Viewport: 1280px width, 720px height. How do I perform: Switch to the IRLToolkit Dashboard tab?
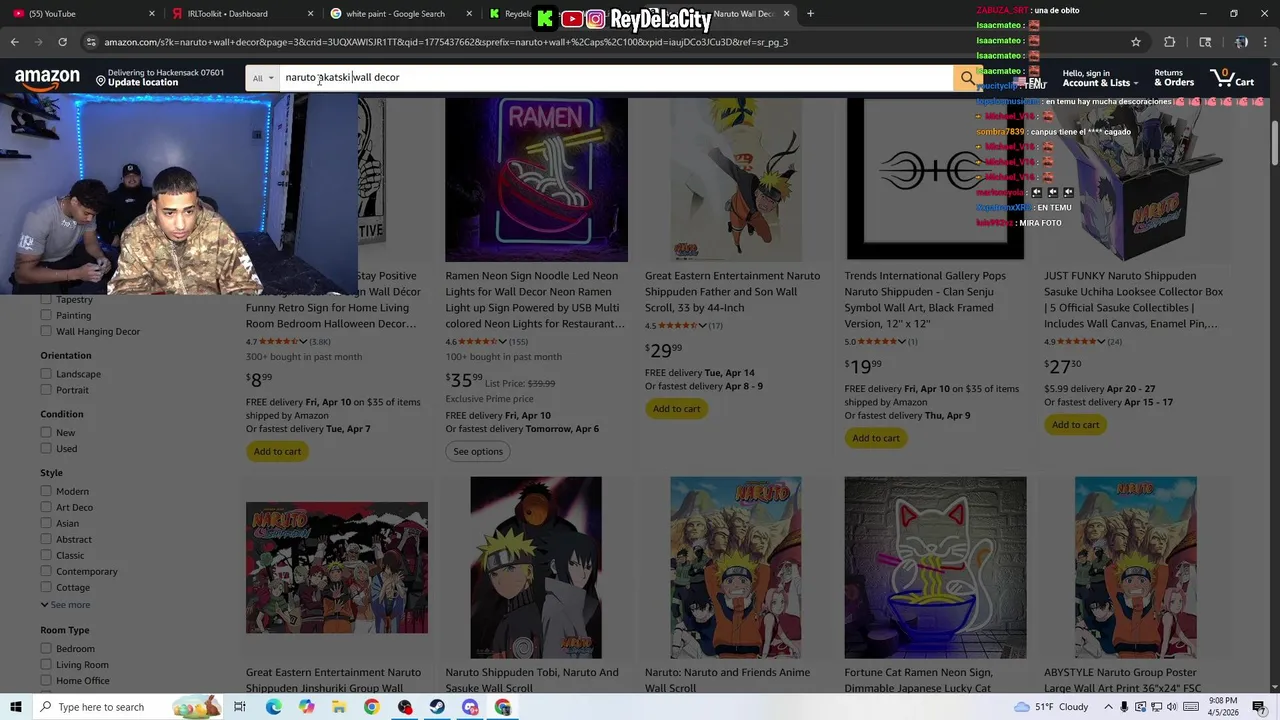(x=227, y=14)
